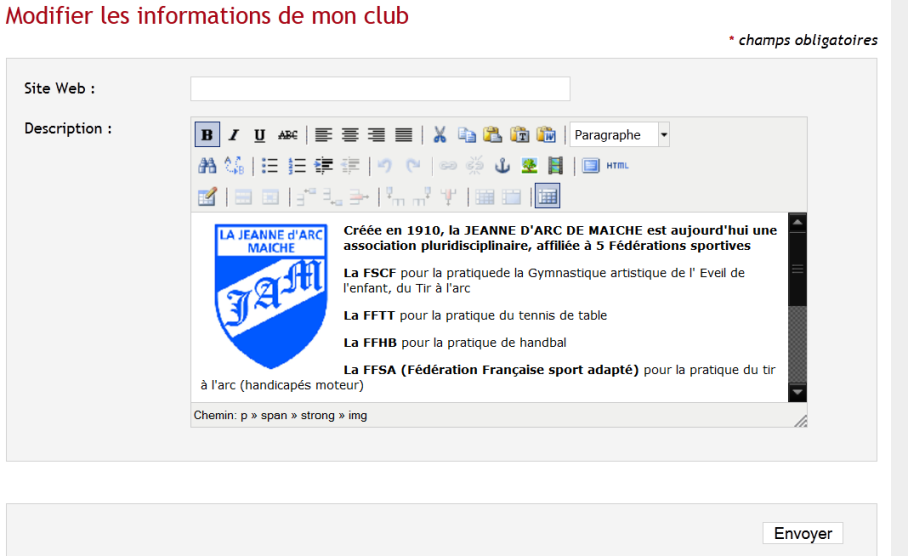The height and width of the screenshot is (556, 908).
Task: Select 'span' in the Chemin path
Action: [x=274, y=415]
